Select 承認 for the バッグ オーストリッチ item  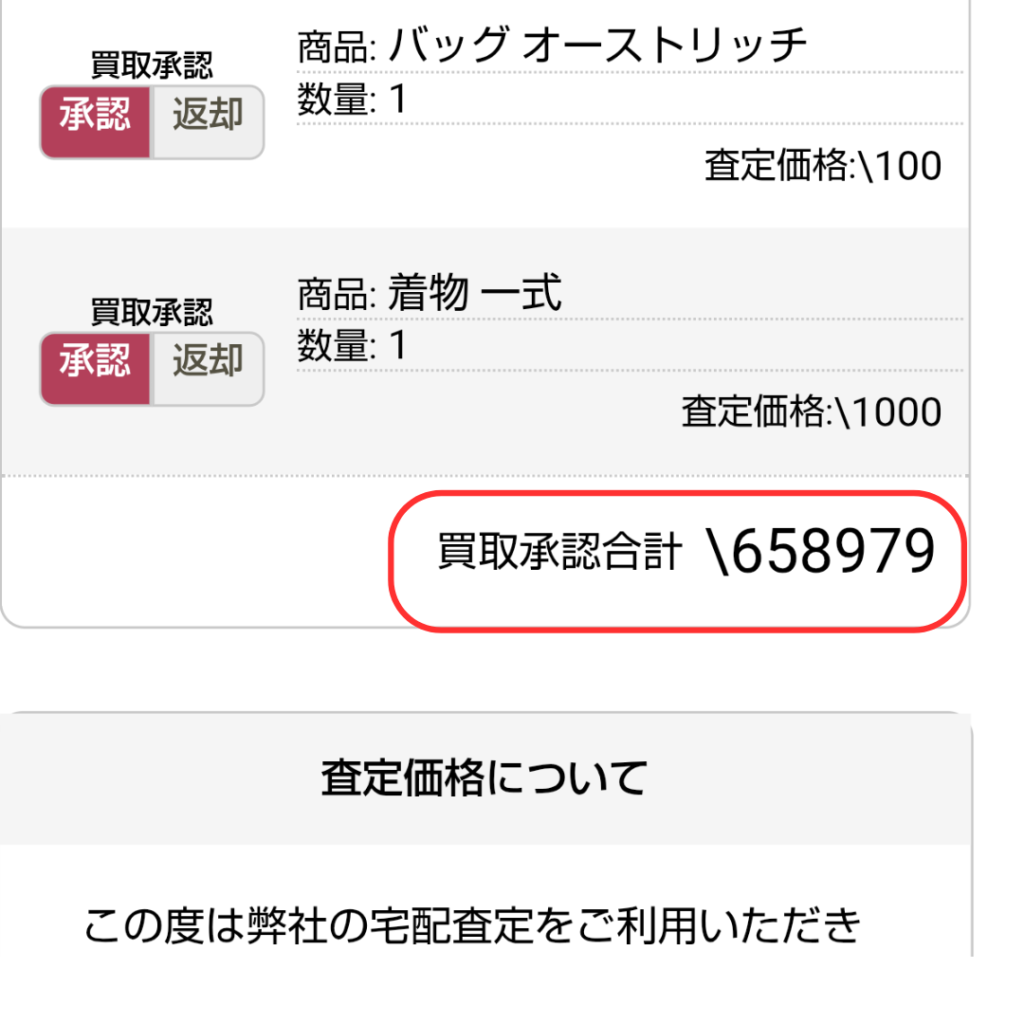tap(95, 122)
